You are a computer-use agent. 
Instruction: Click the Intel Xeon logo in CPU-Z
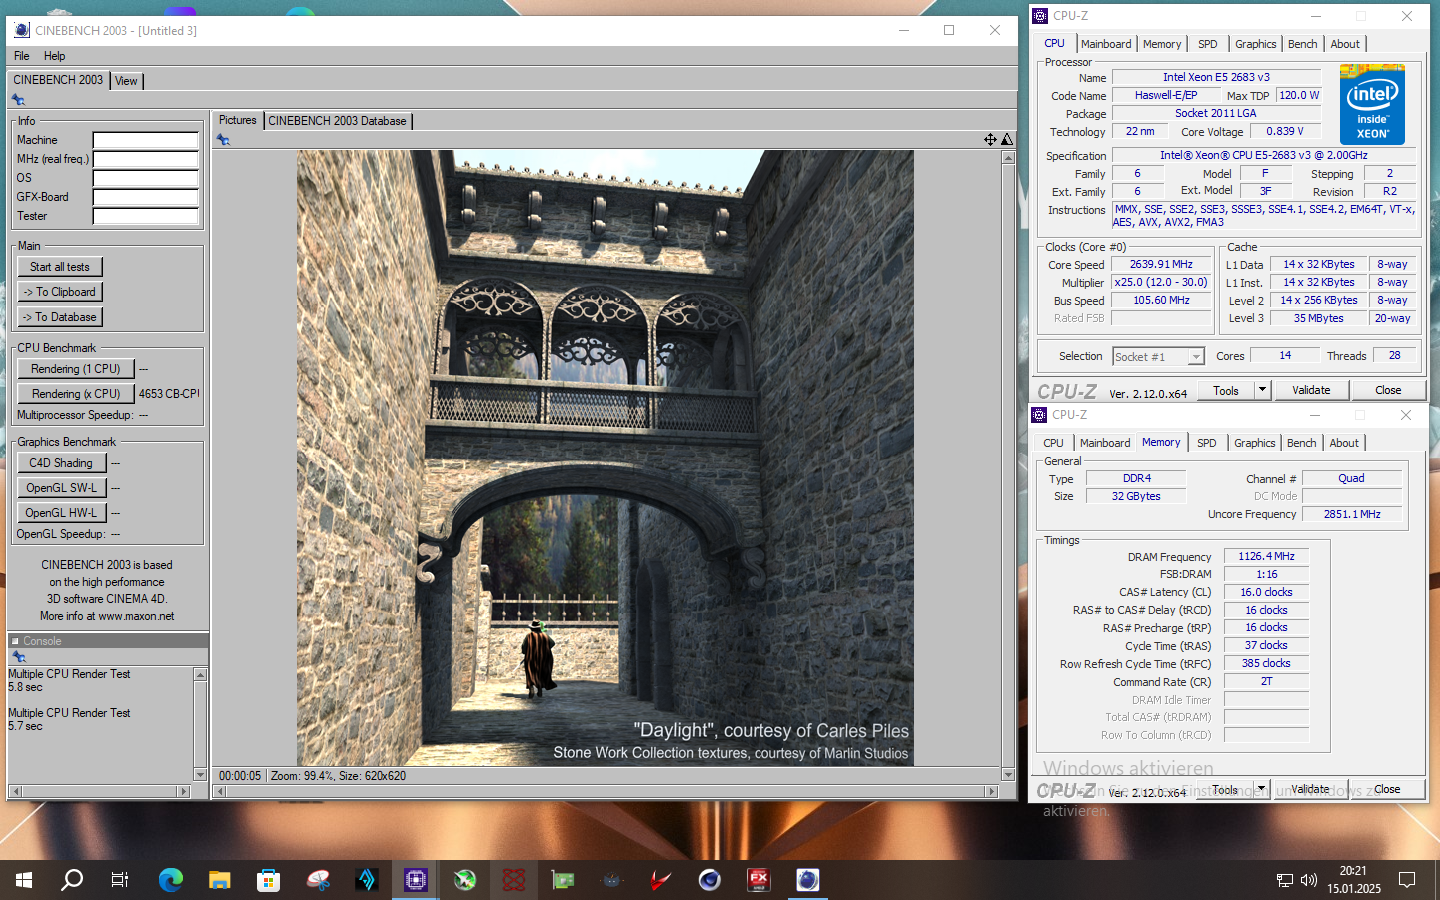click(x=1372, y=104)
